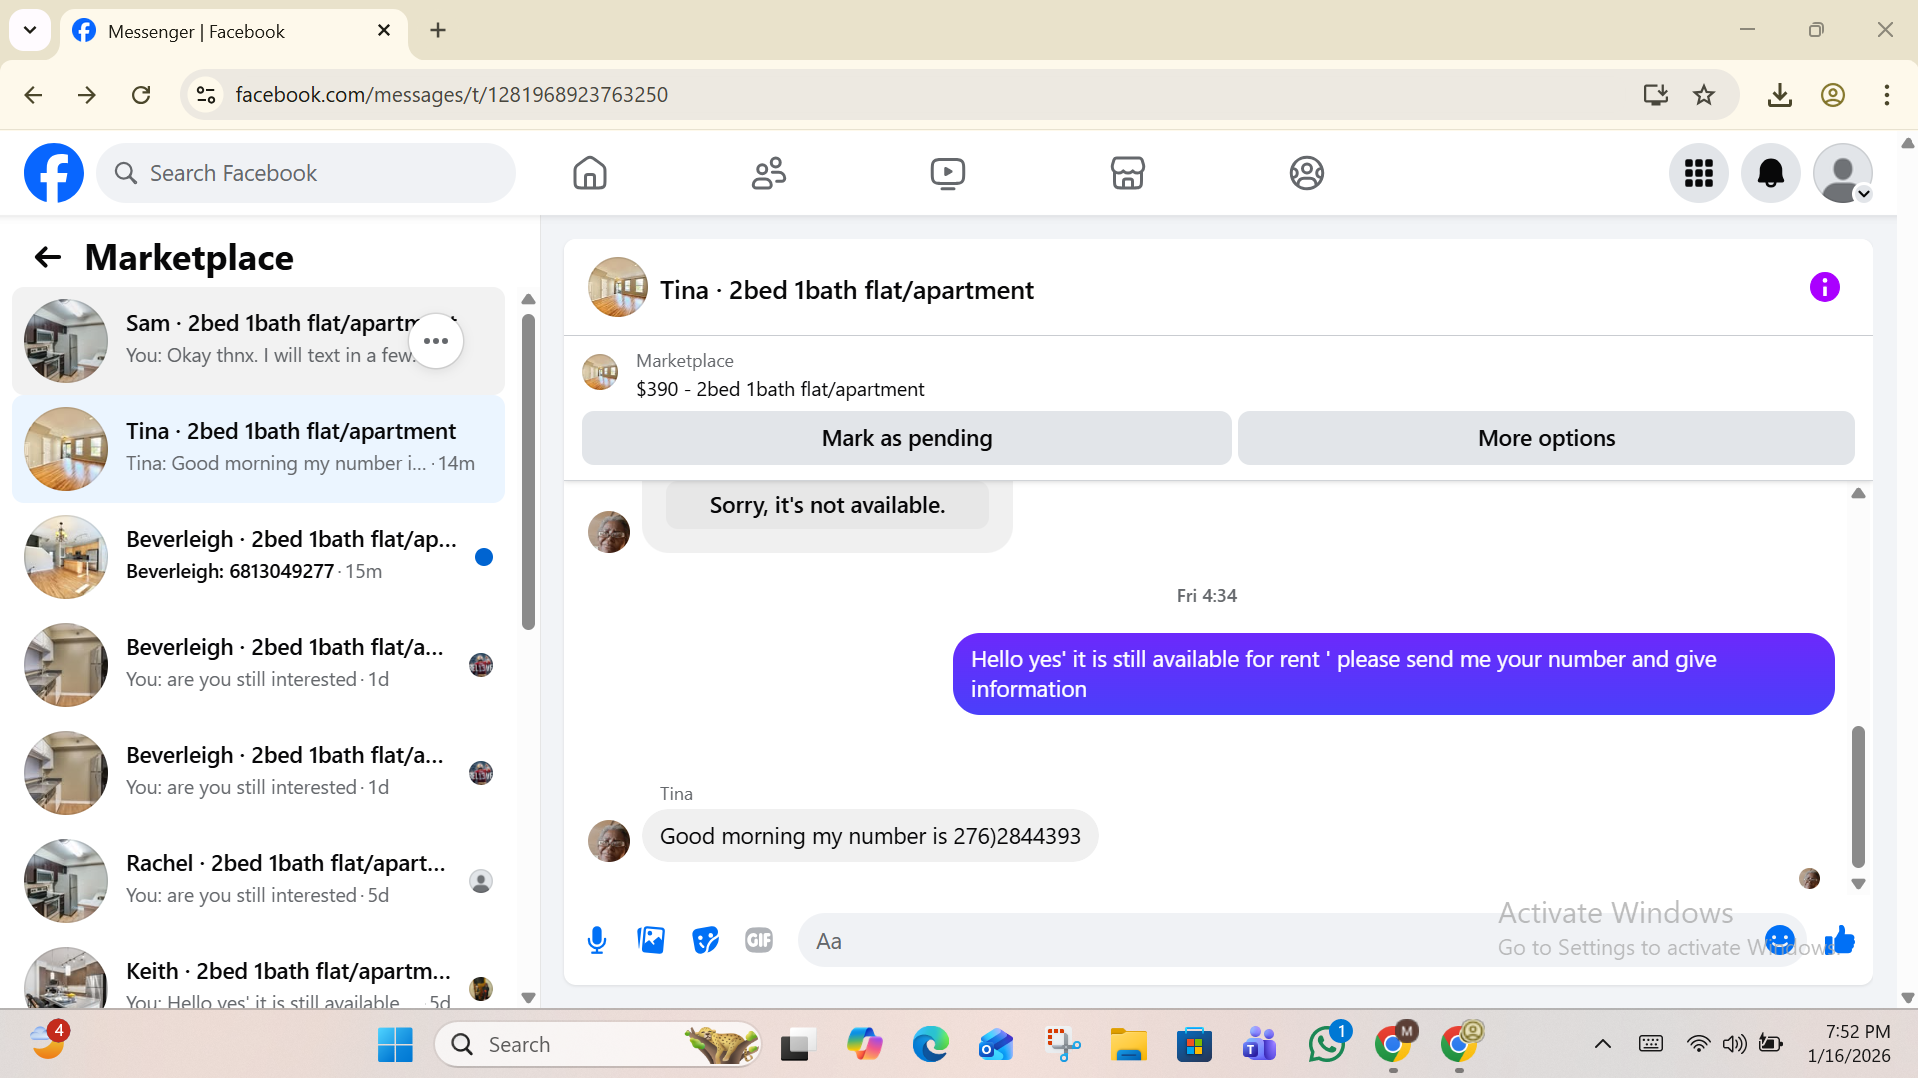The width and height of the screenshot is (1918, 1078).
Task: Click the $390 - 2bed 1bath listing link
Action: [x=780, y=389]
